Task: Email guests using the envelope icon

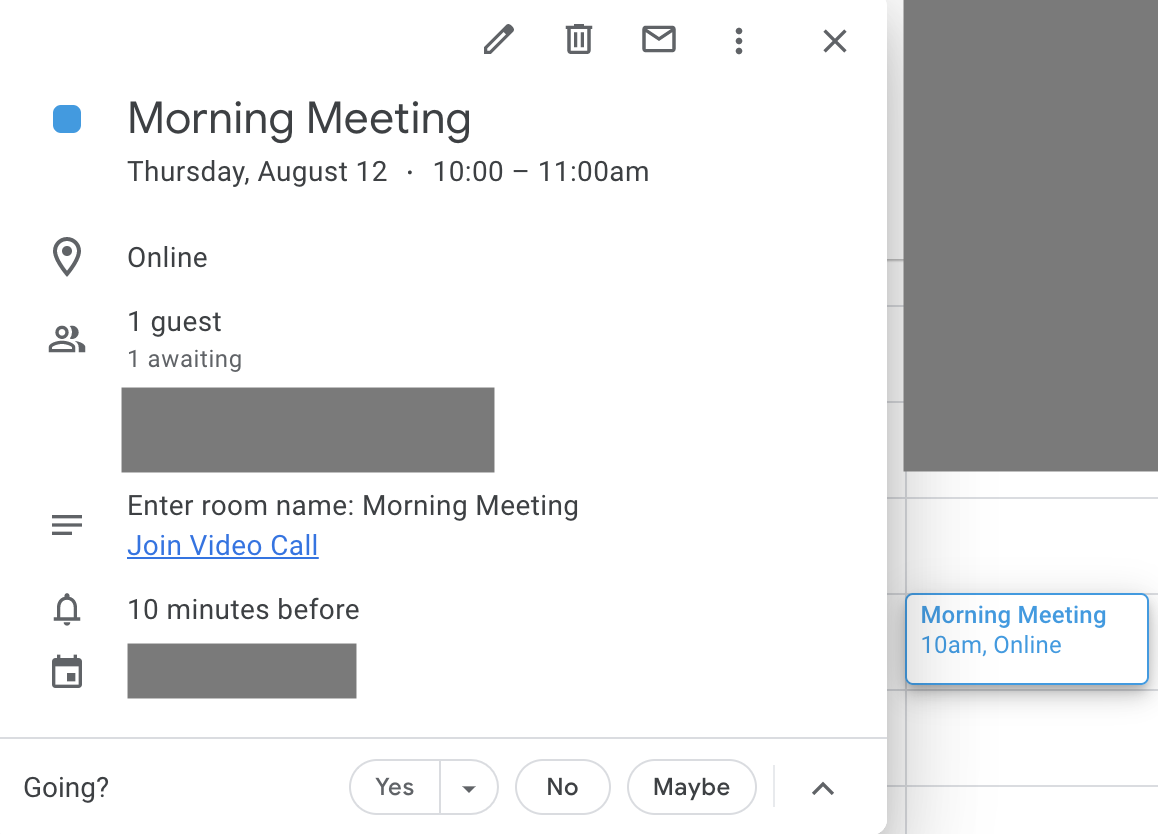Action: 659,39
